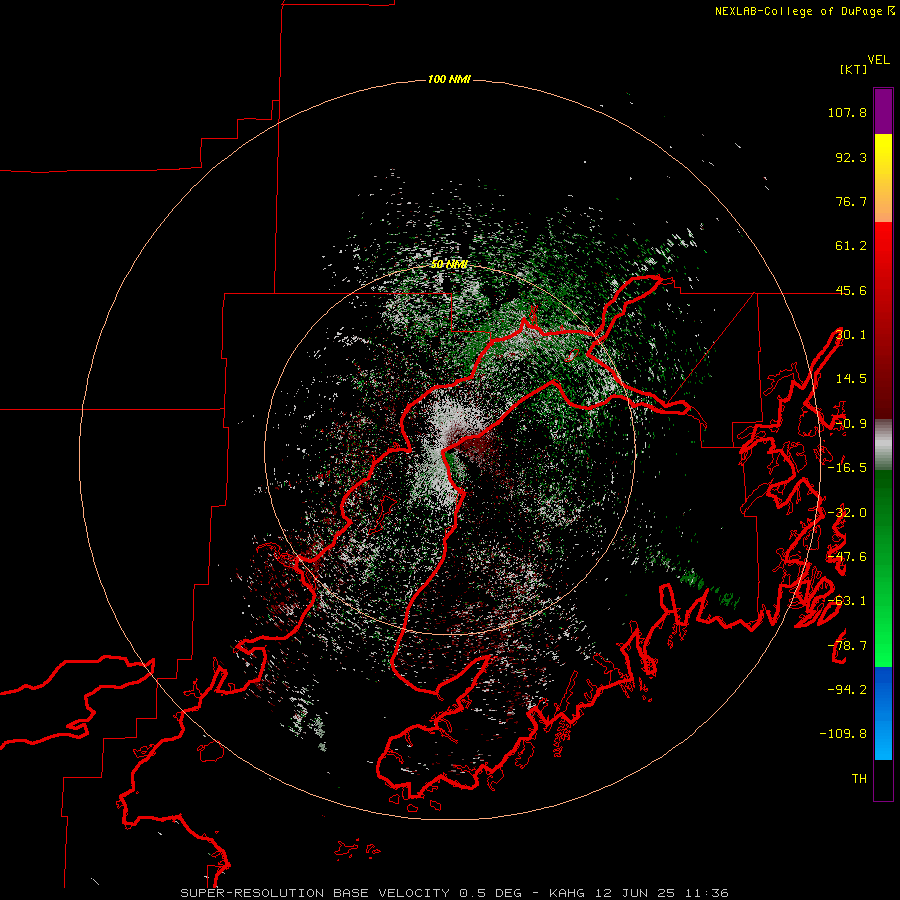Click the 14.5 velocity scale value
Image resolution: width=900 pixels, height=900 pixels.
(851, 379)
